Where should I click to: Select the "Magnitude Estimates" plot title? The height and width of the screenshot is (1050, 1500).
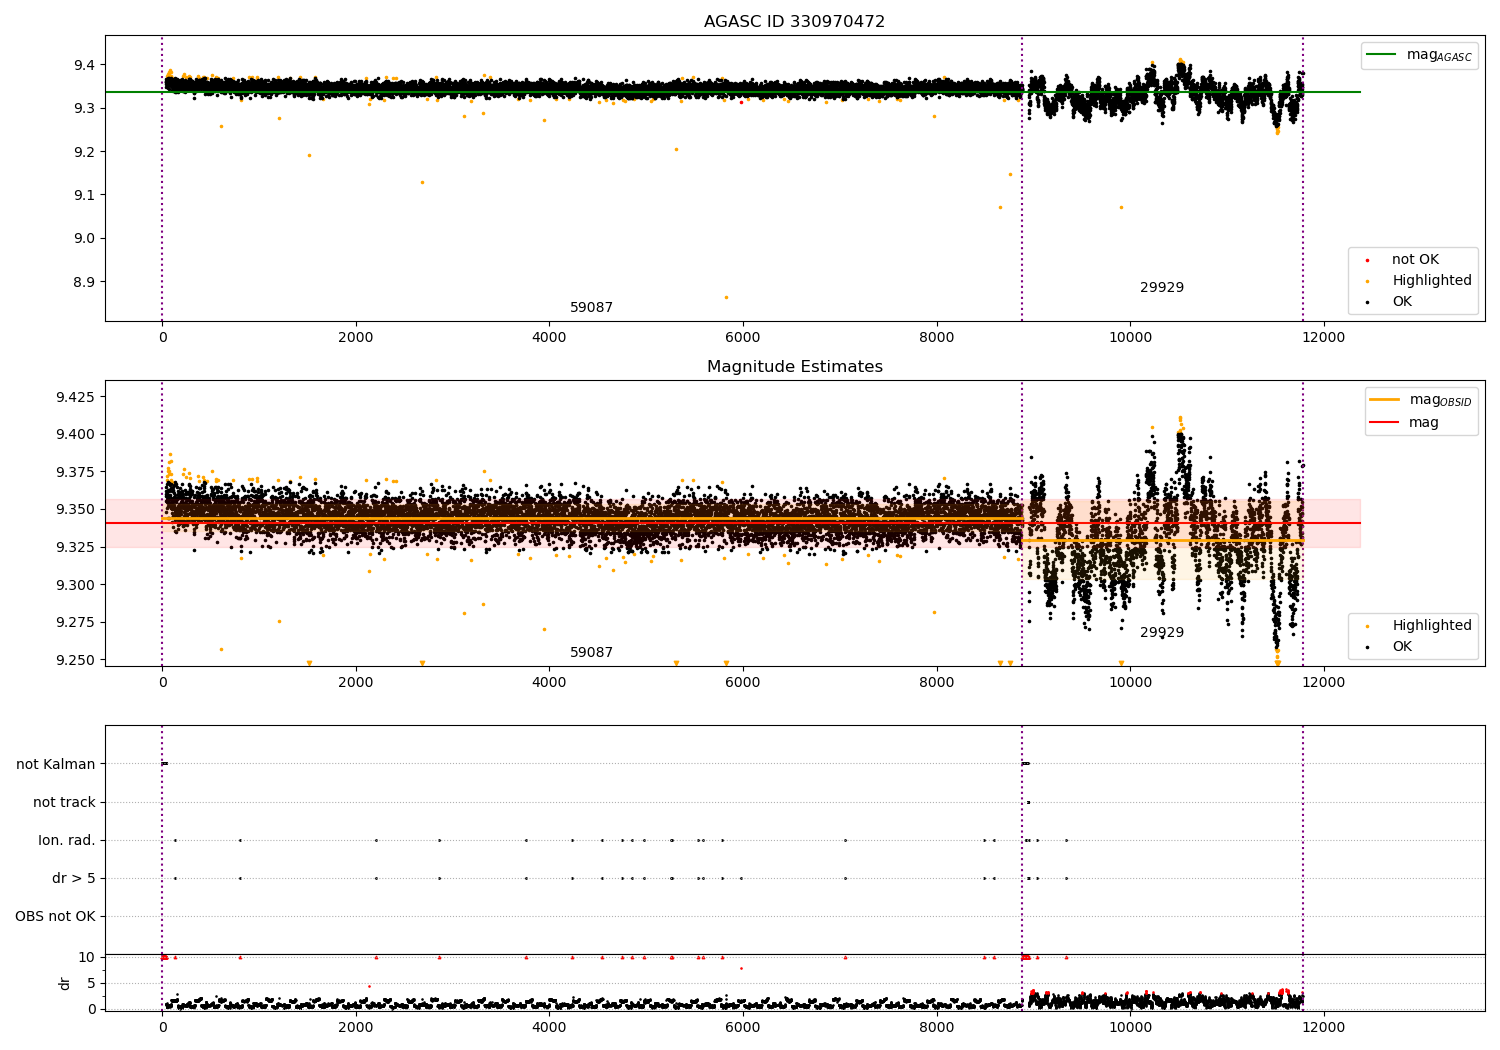[794, 367]
